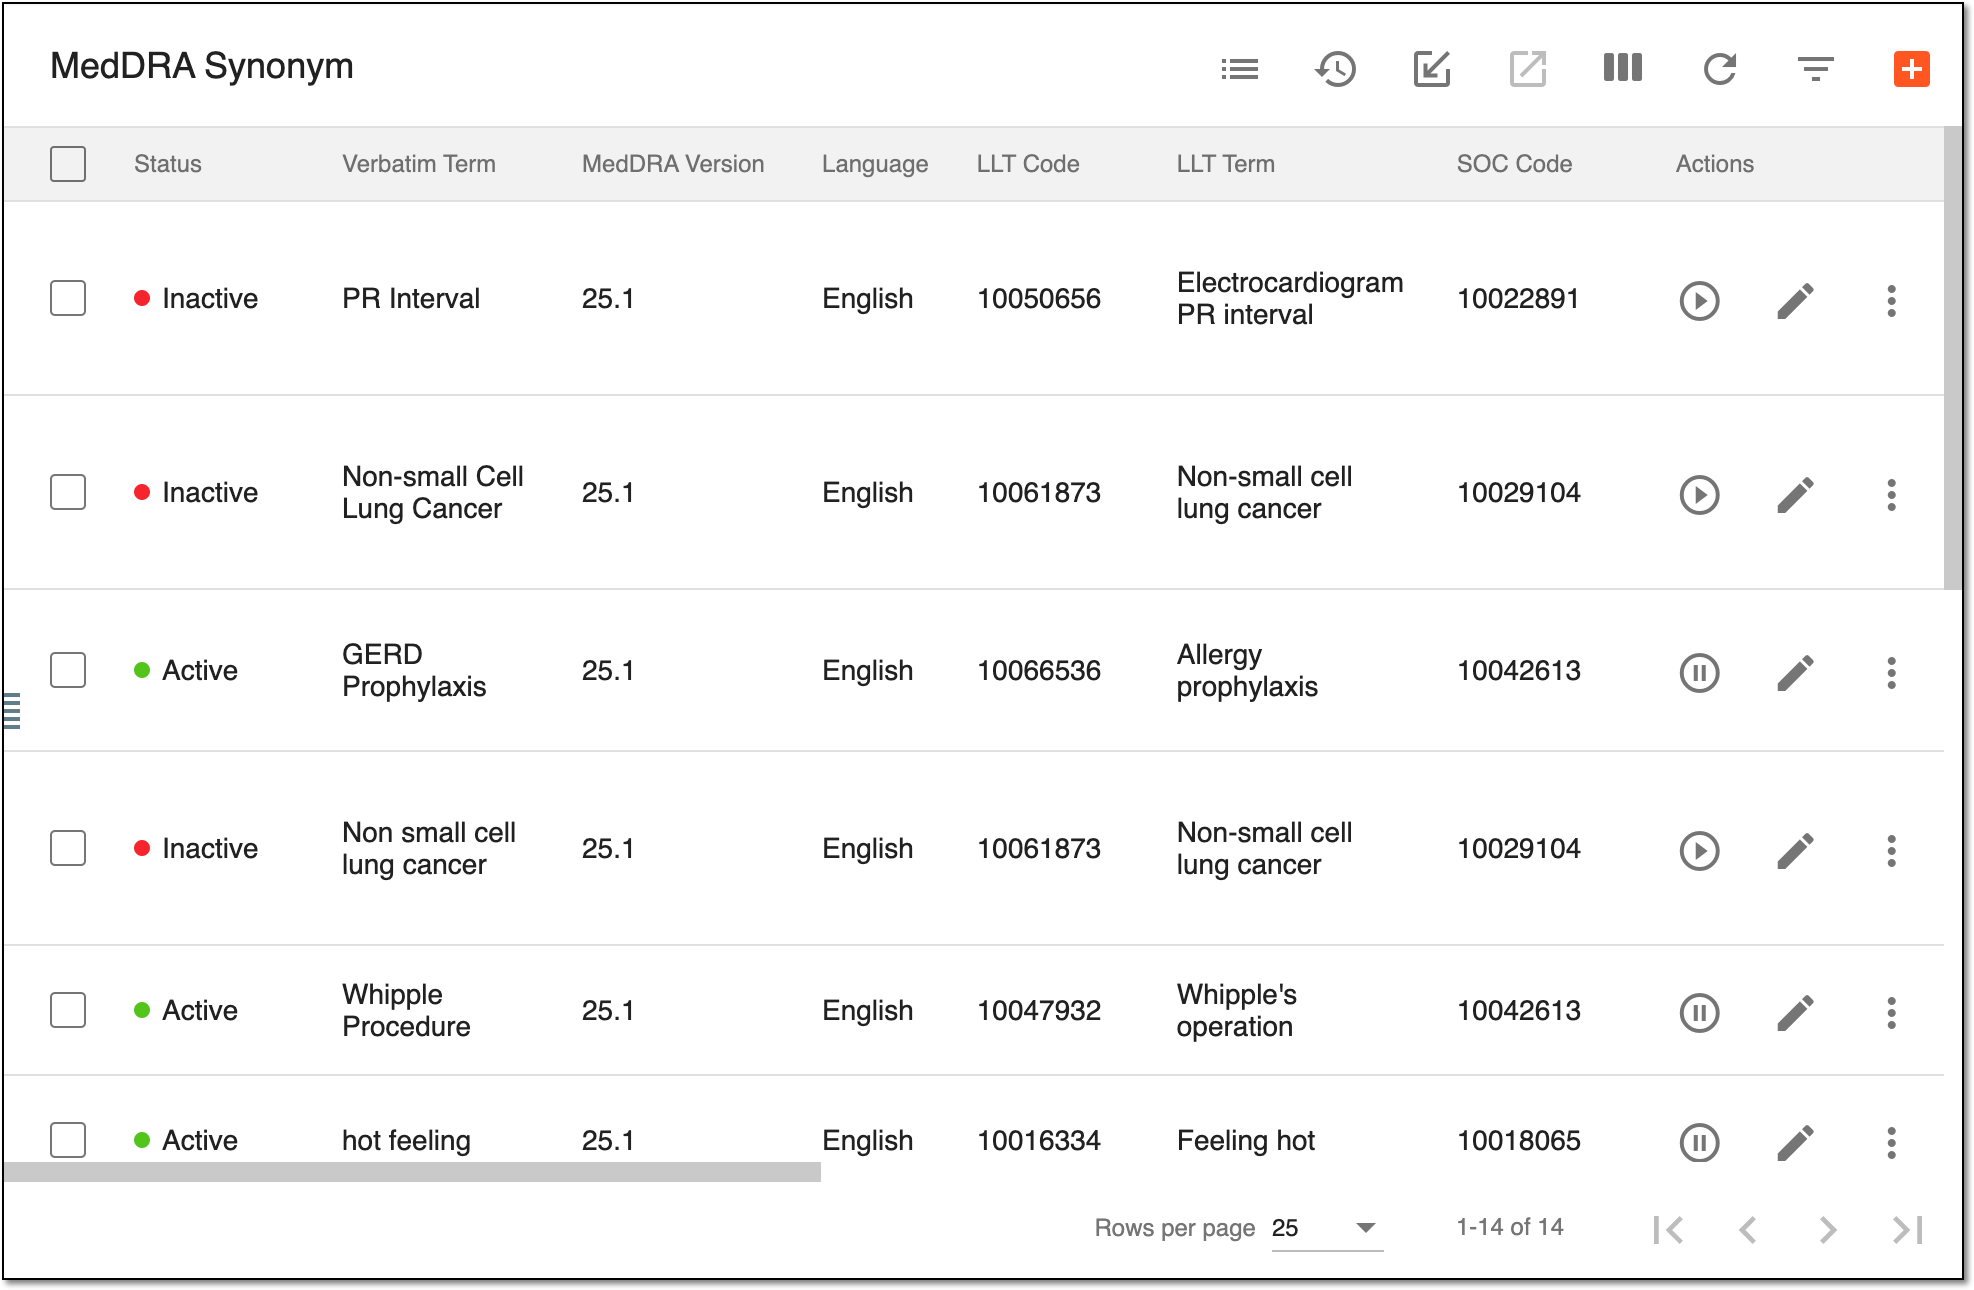The image size is (1974, 1290).
Task: Sort by SOC Code column header
Action: tap(1514, 164)
